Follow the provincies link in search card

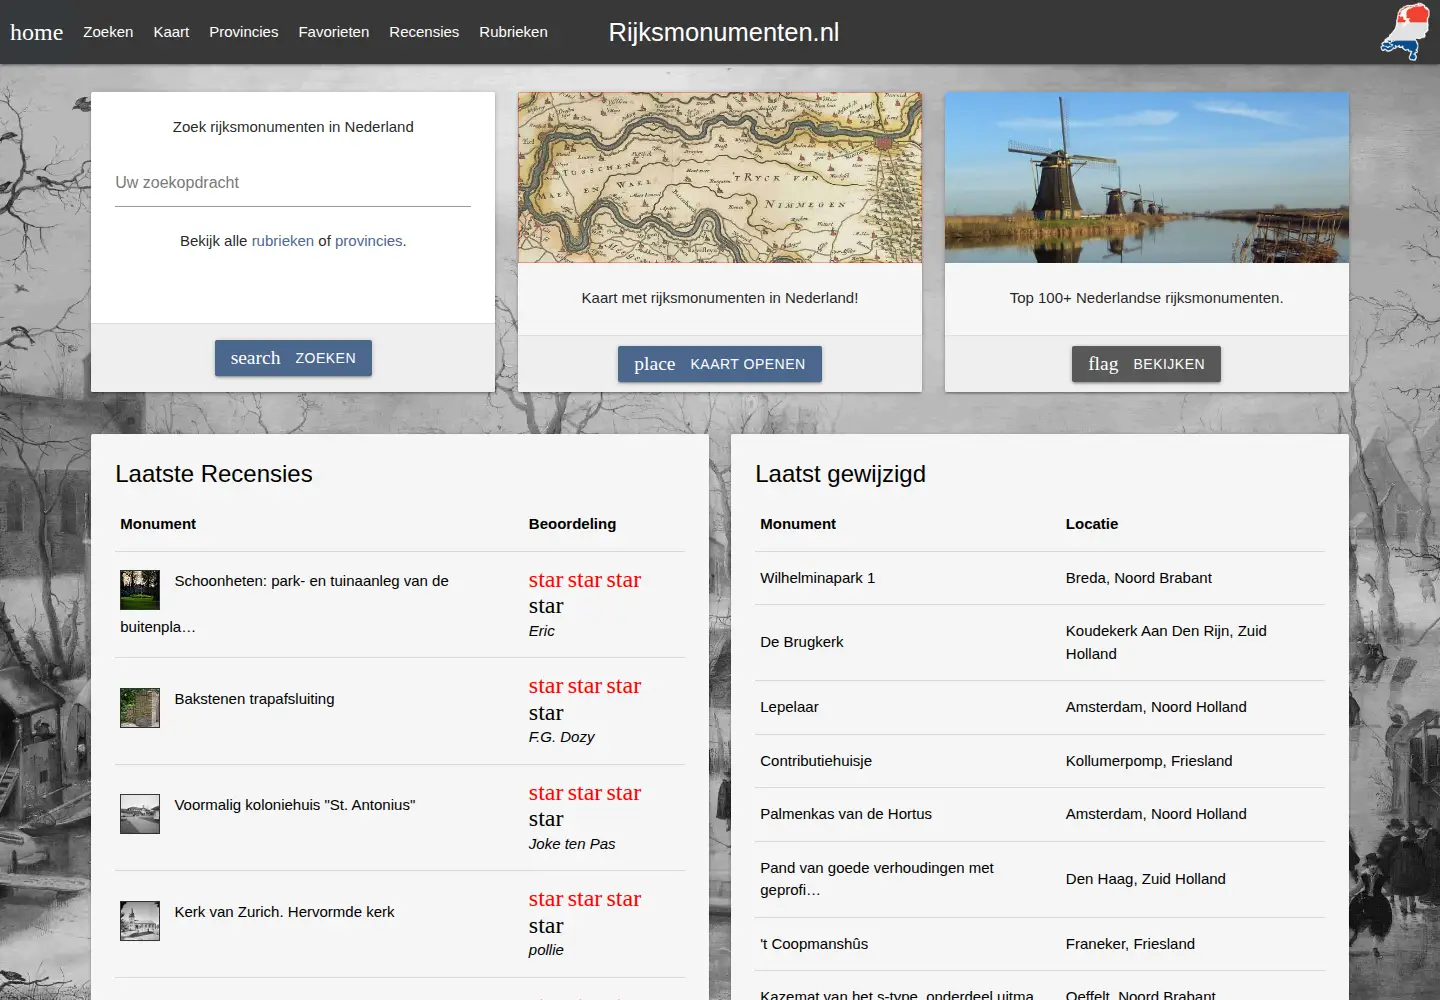point(369,241)
